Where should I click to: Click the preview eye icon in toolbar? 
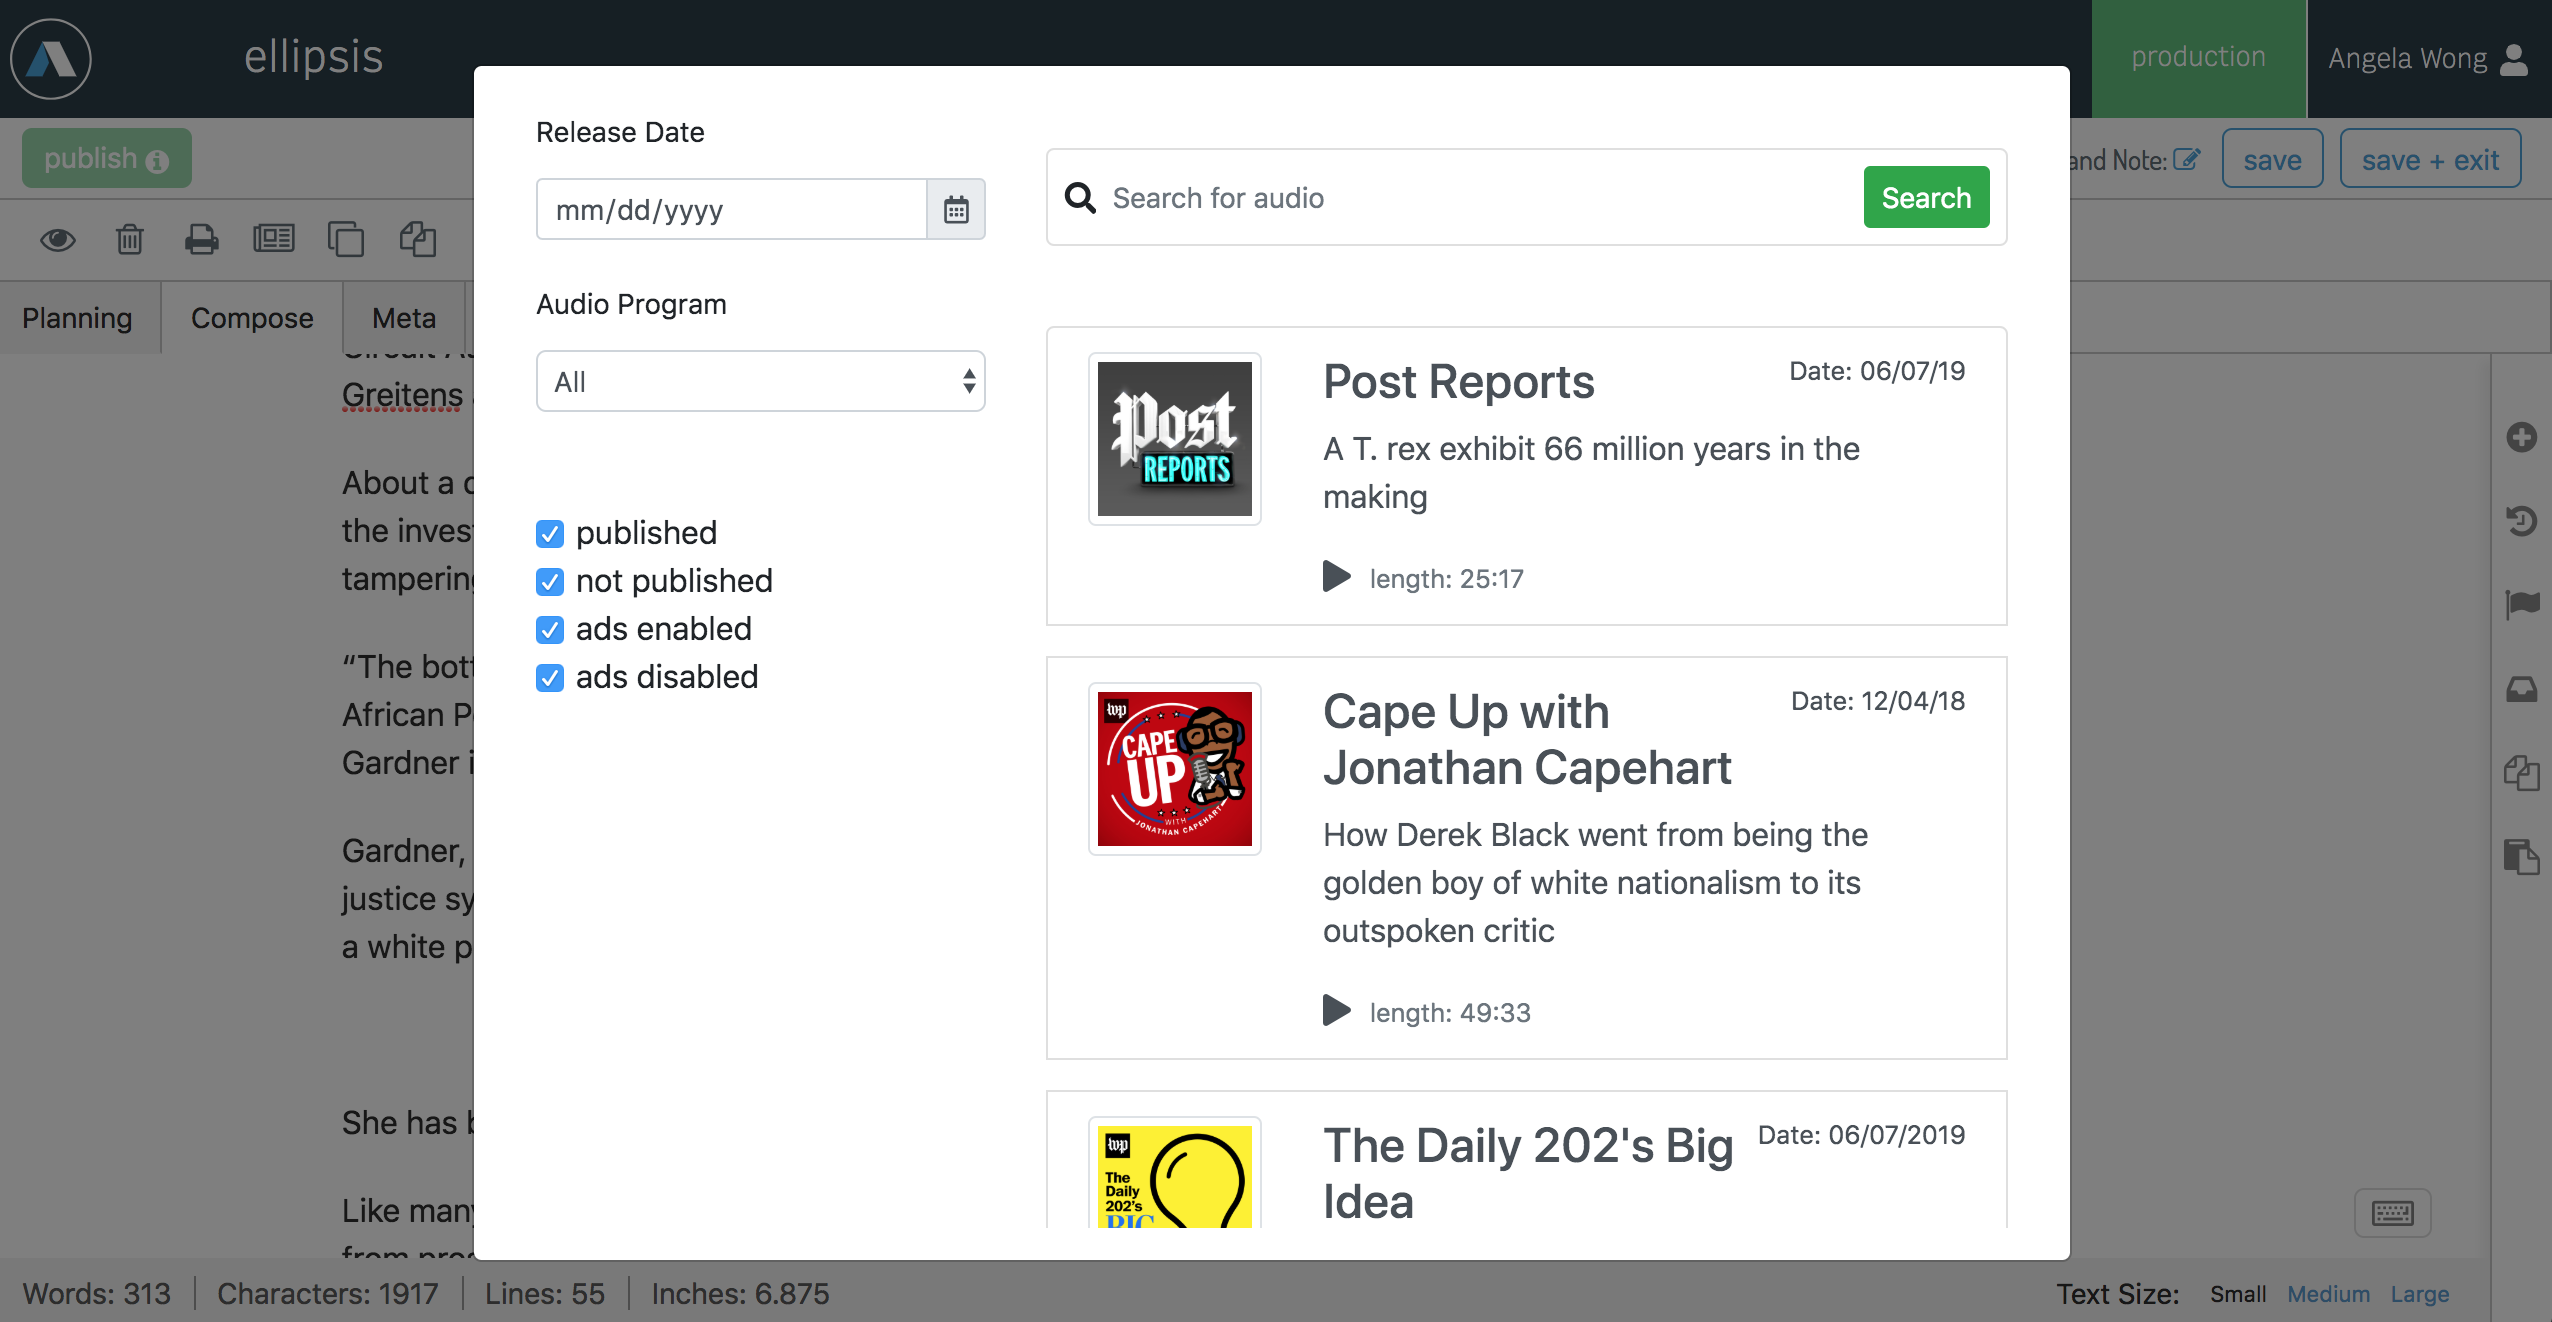[x=58, y=239]
